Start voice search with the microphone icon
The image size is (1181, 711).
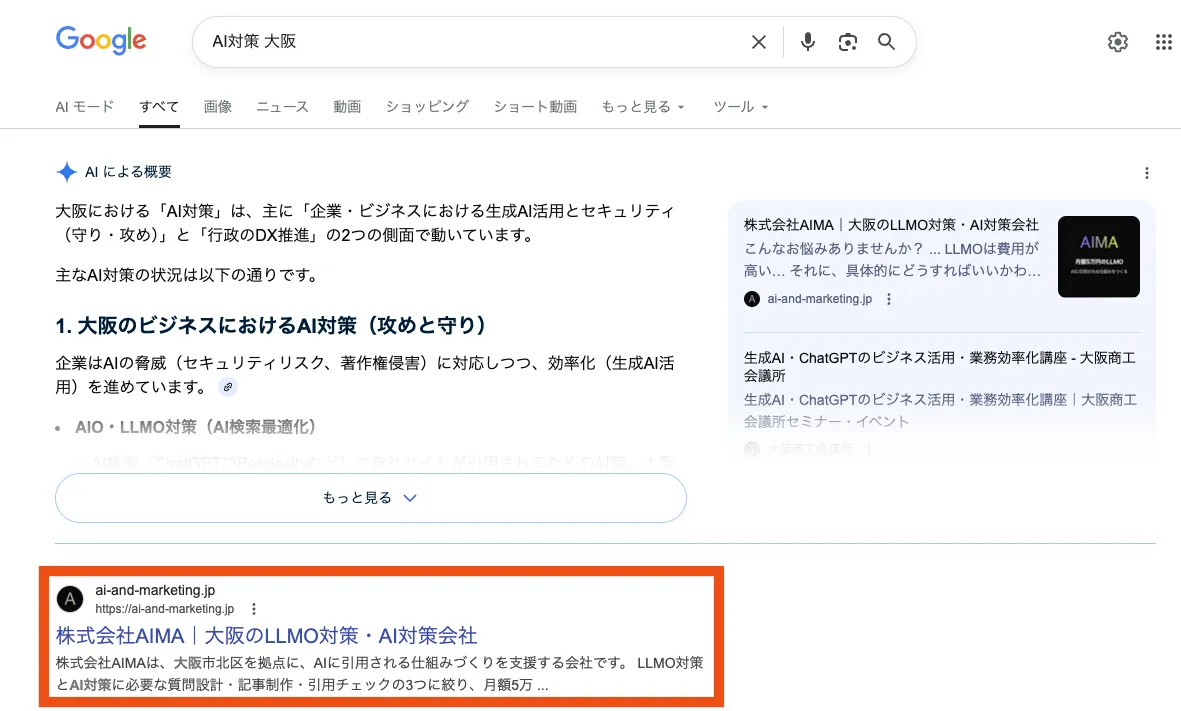807,41
